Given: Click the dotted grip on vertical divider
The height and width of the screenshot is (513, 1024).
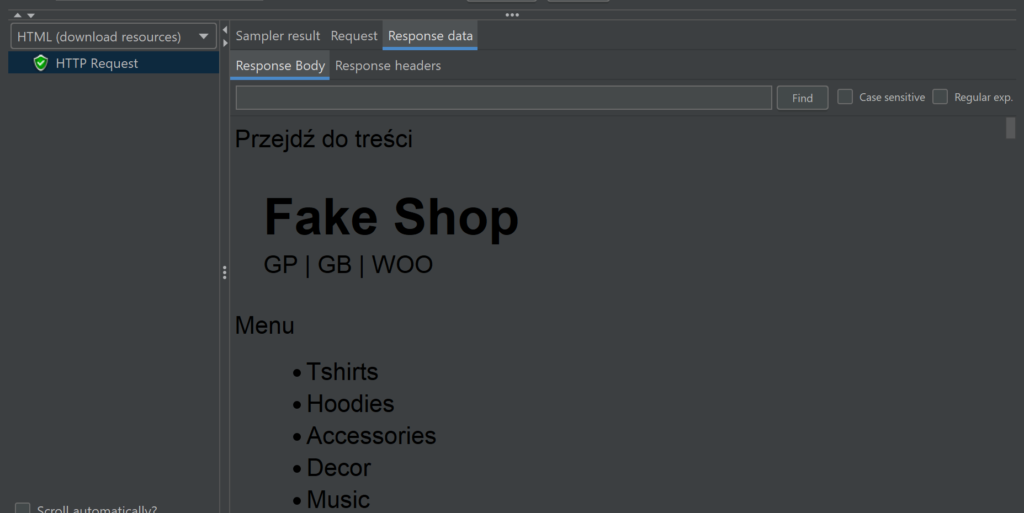Looking at the screenshot, I should (225, 273).
